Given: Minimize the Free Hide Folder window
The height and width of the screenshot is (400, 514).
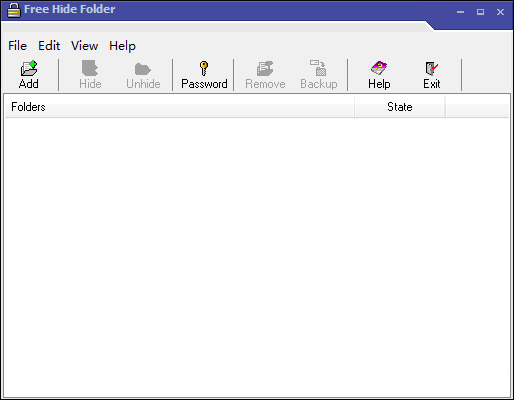Looking at the screenshot, I should pyautogui.click(x=461, y=12).
